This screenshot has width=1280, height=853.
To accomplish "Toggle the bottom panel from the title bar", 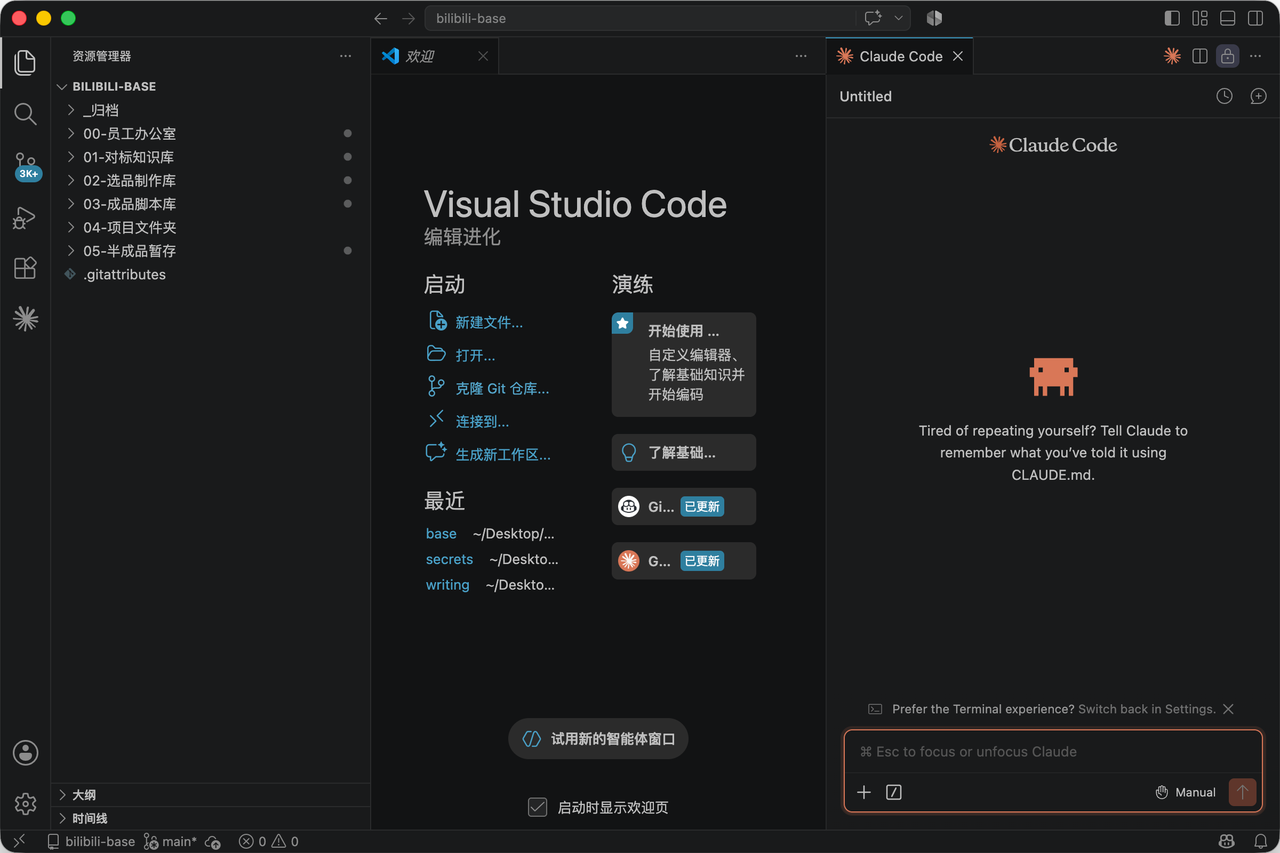I will pyautogui.click(x=1228, y=18).
